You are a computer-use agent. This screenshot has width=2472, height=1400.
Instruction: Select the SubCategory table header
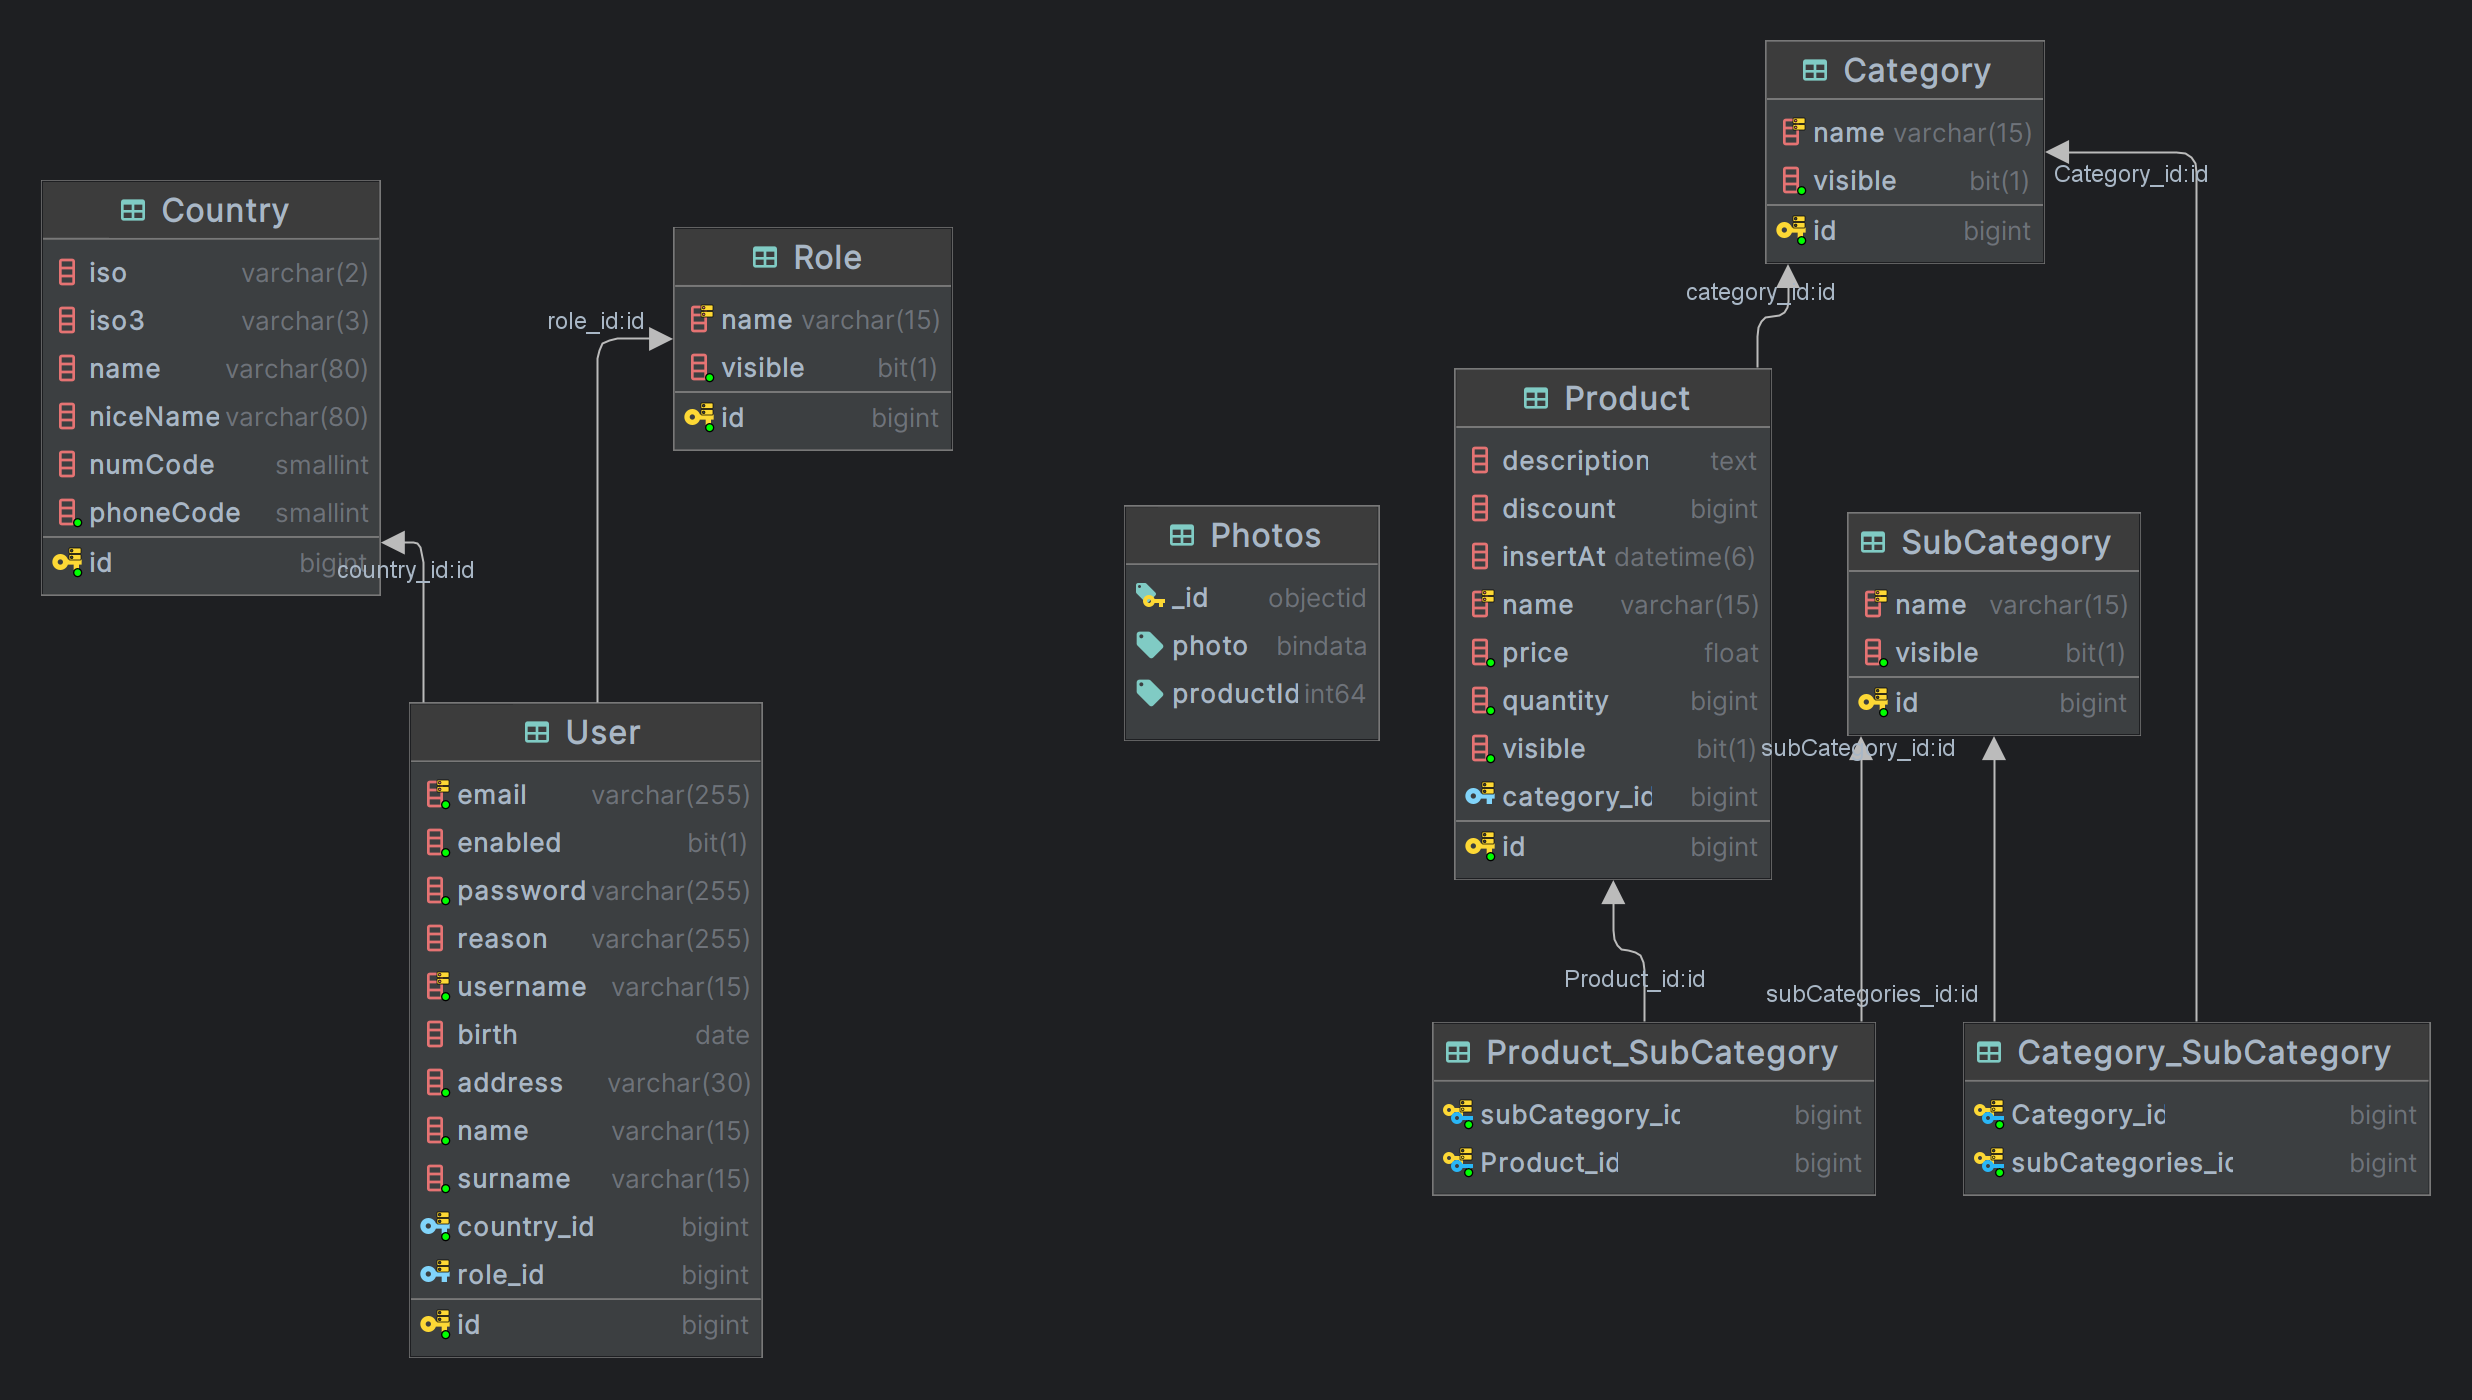2005,542
